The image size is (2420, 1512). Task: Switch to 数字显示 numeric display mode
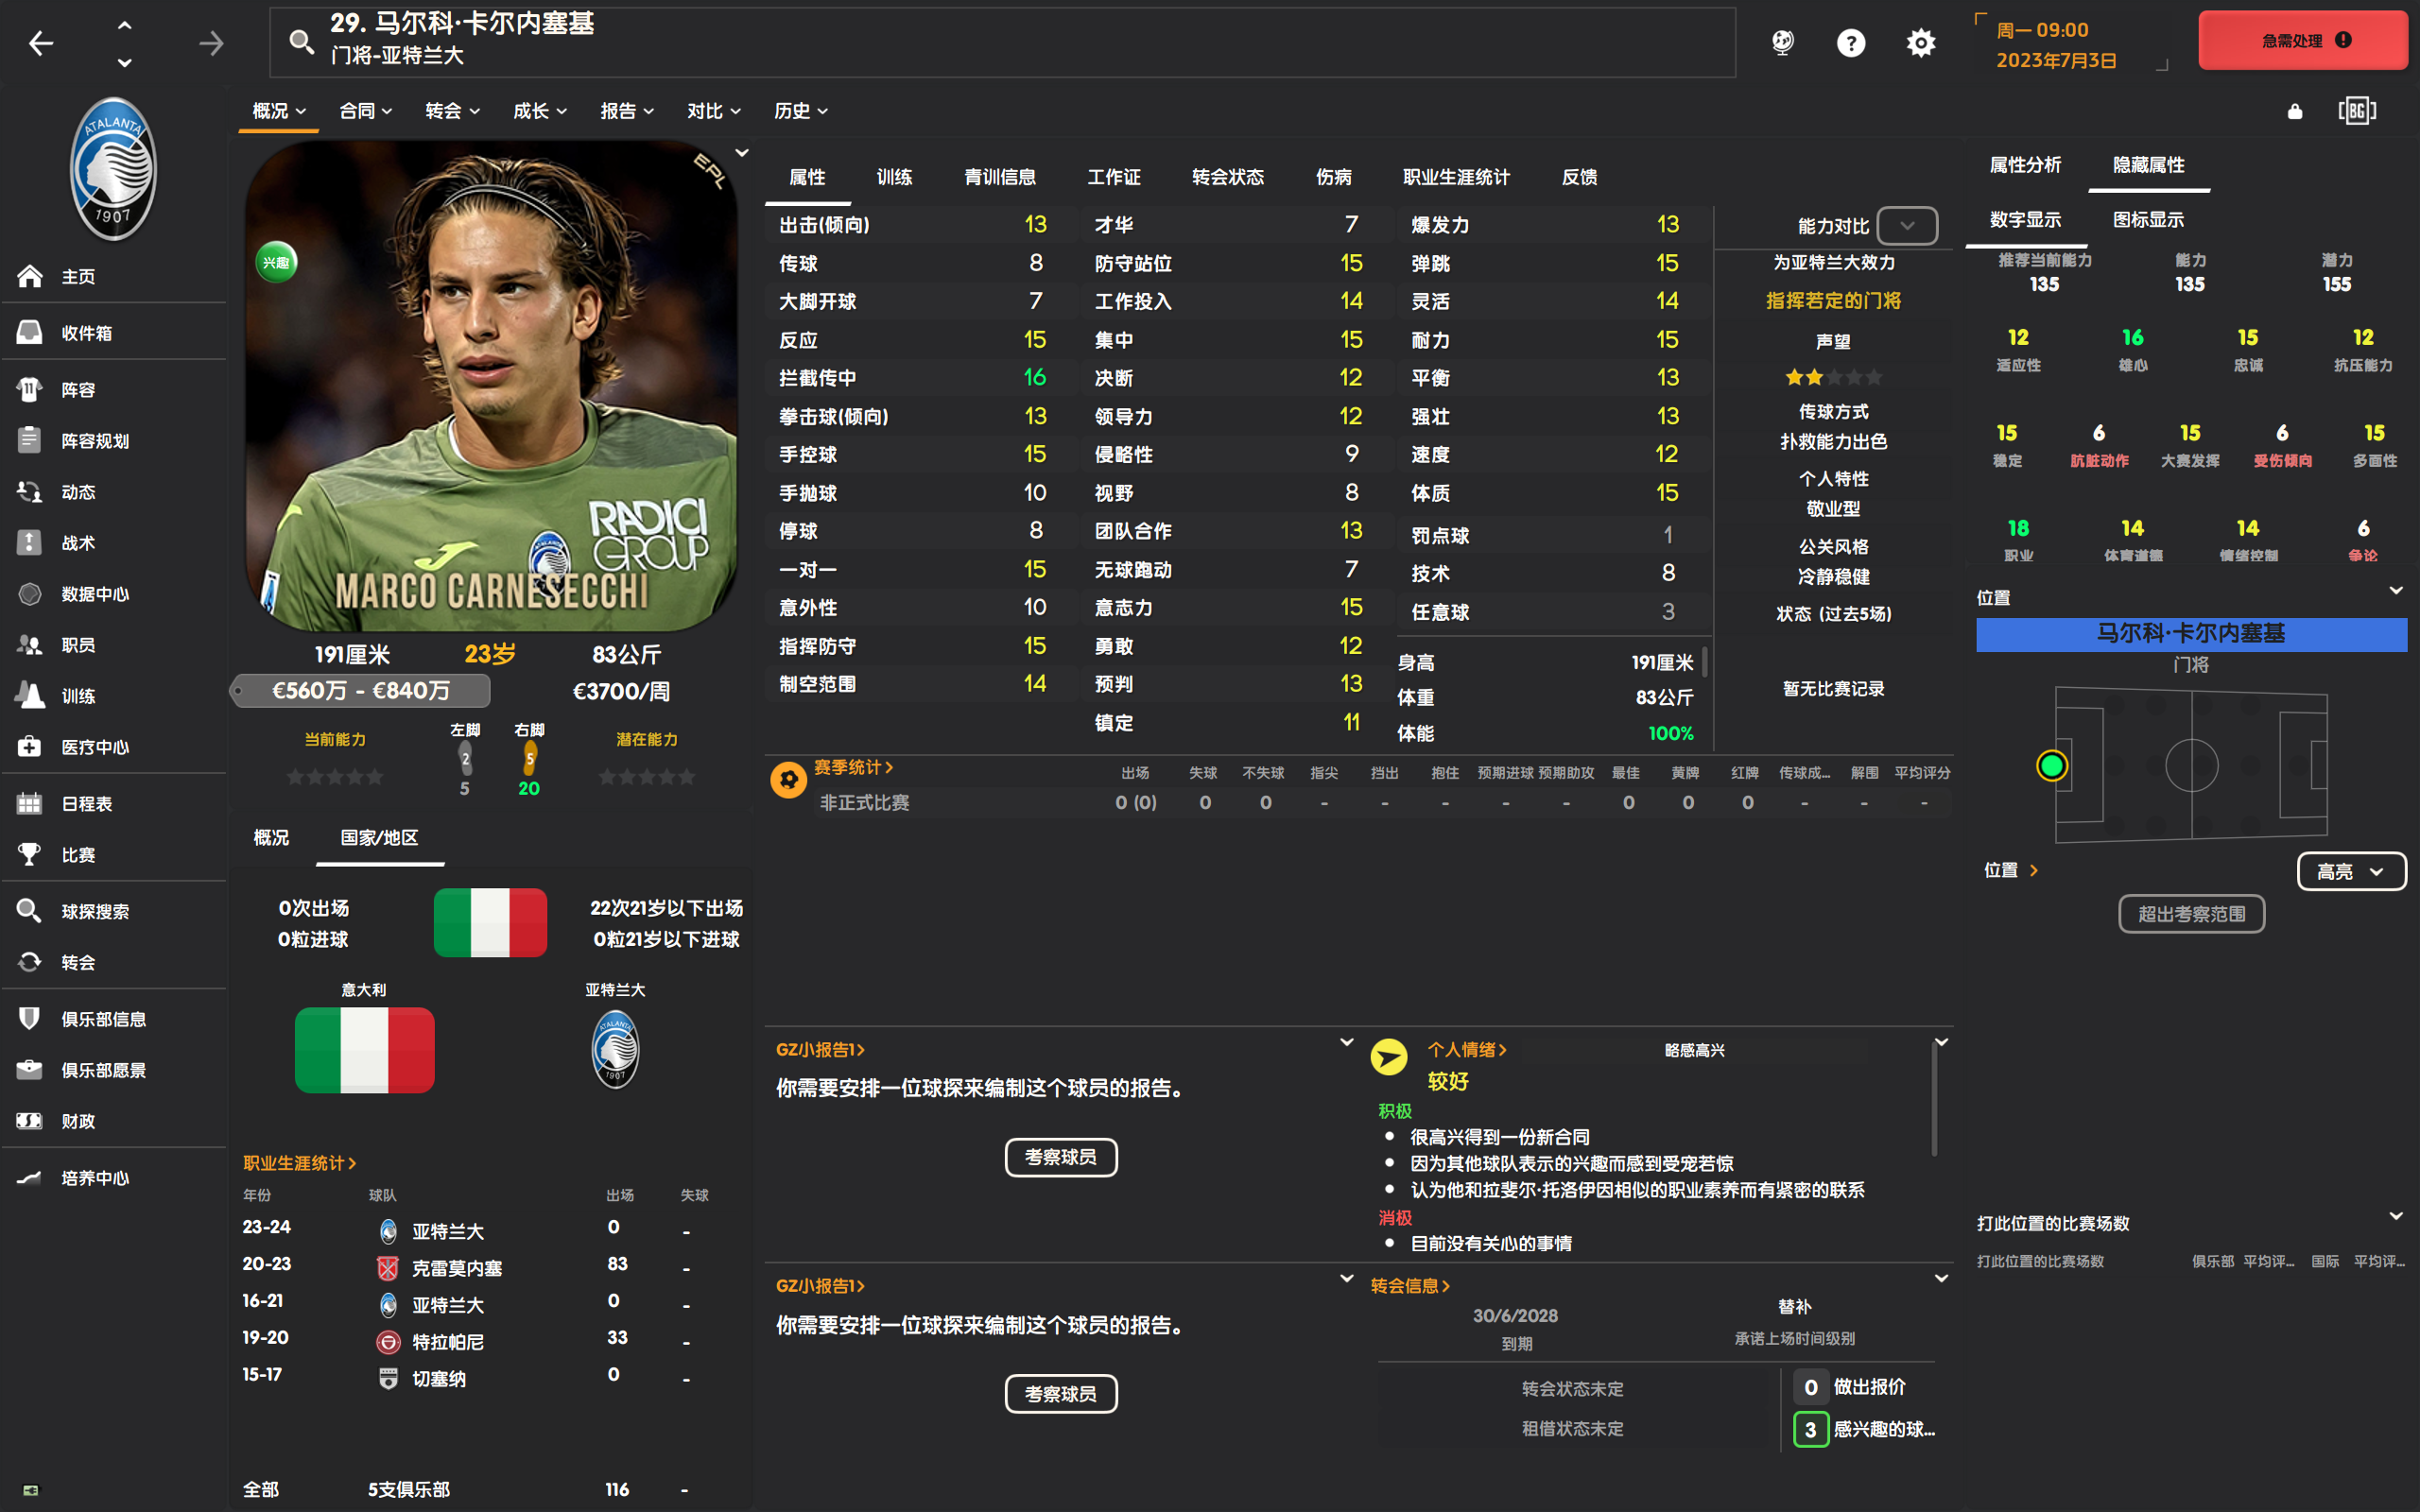[2024, 220]
